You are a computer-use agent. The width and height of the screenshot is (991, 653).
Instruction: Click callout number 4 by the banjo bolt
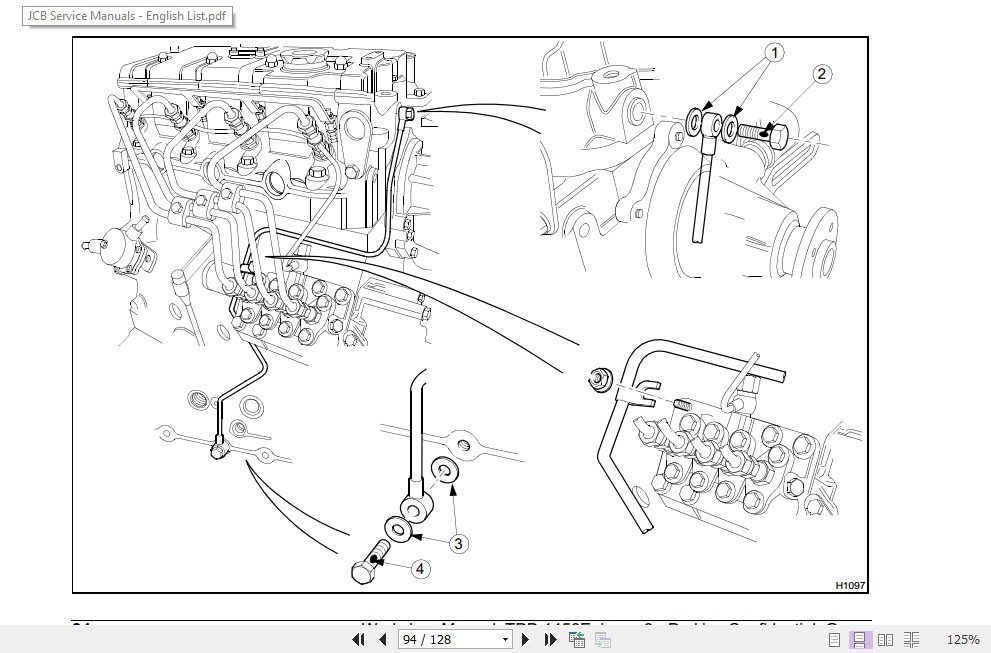(419, 569)
